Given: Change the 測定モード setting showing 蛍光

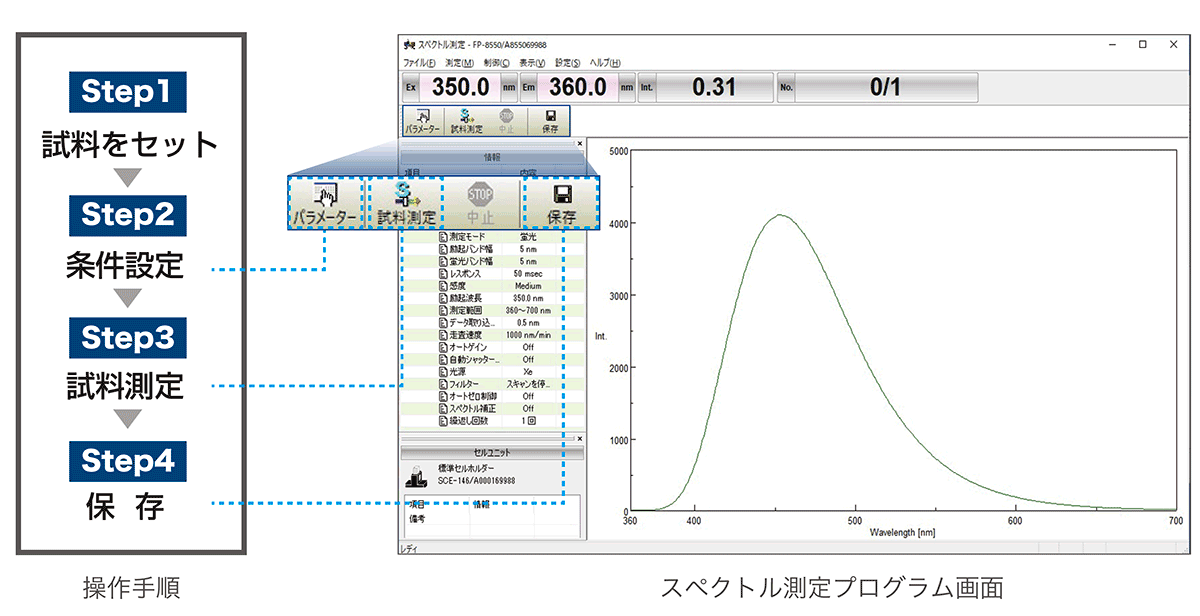Looking at the screenshot, I should point(527,236).
